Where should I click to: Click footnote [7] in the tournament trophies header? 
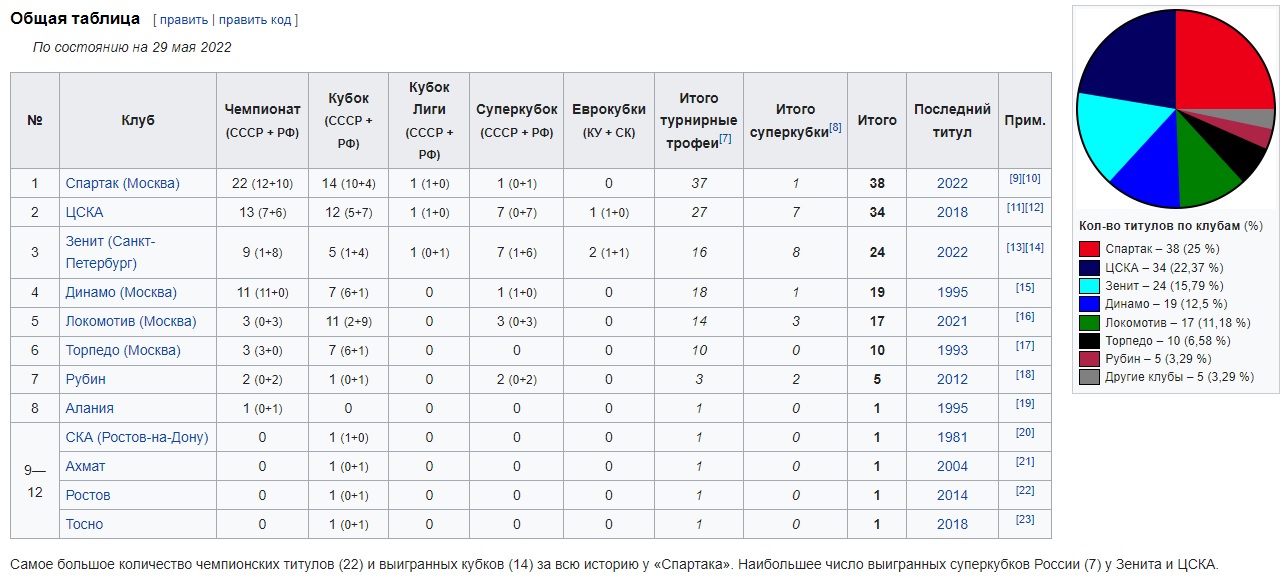[725, 138]
